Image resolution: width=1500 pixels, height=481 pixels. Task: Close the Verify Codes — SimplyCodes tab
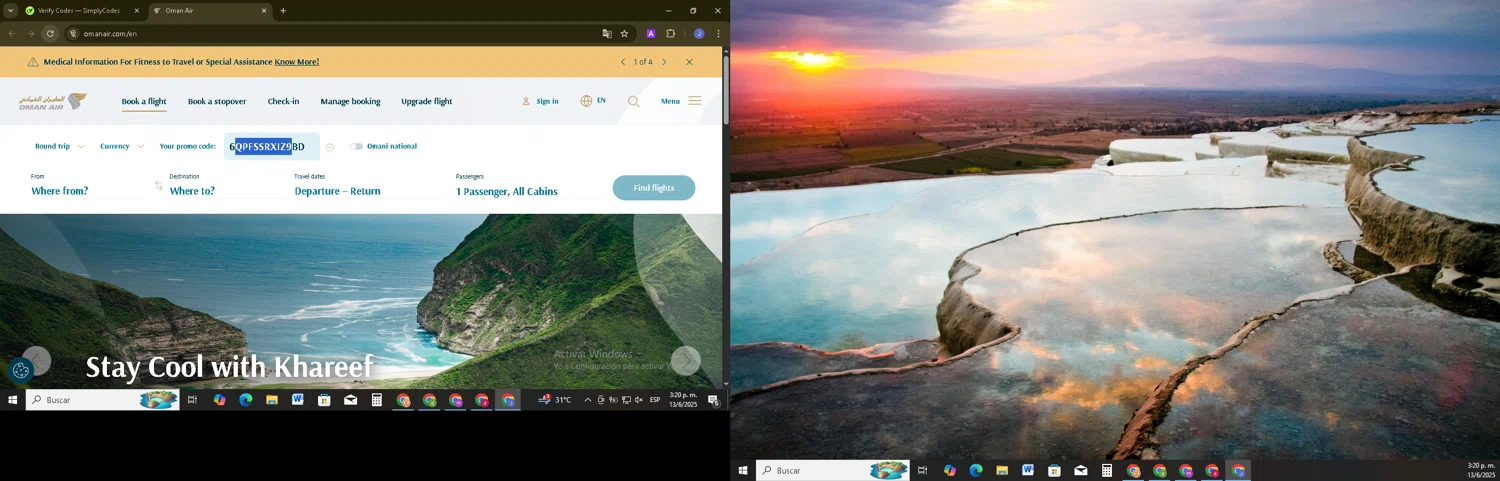coord(137,11)
